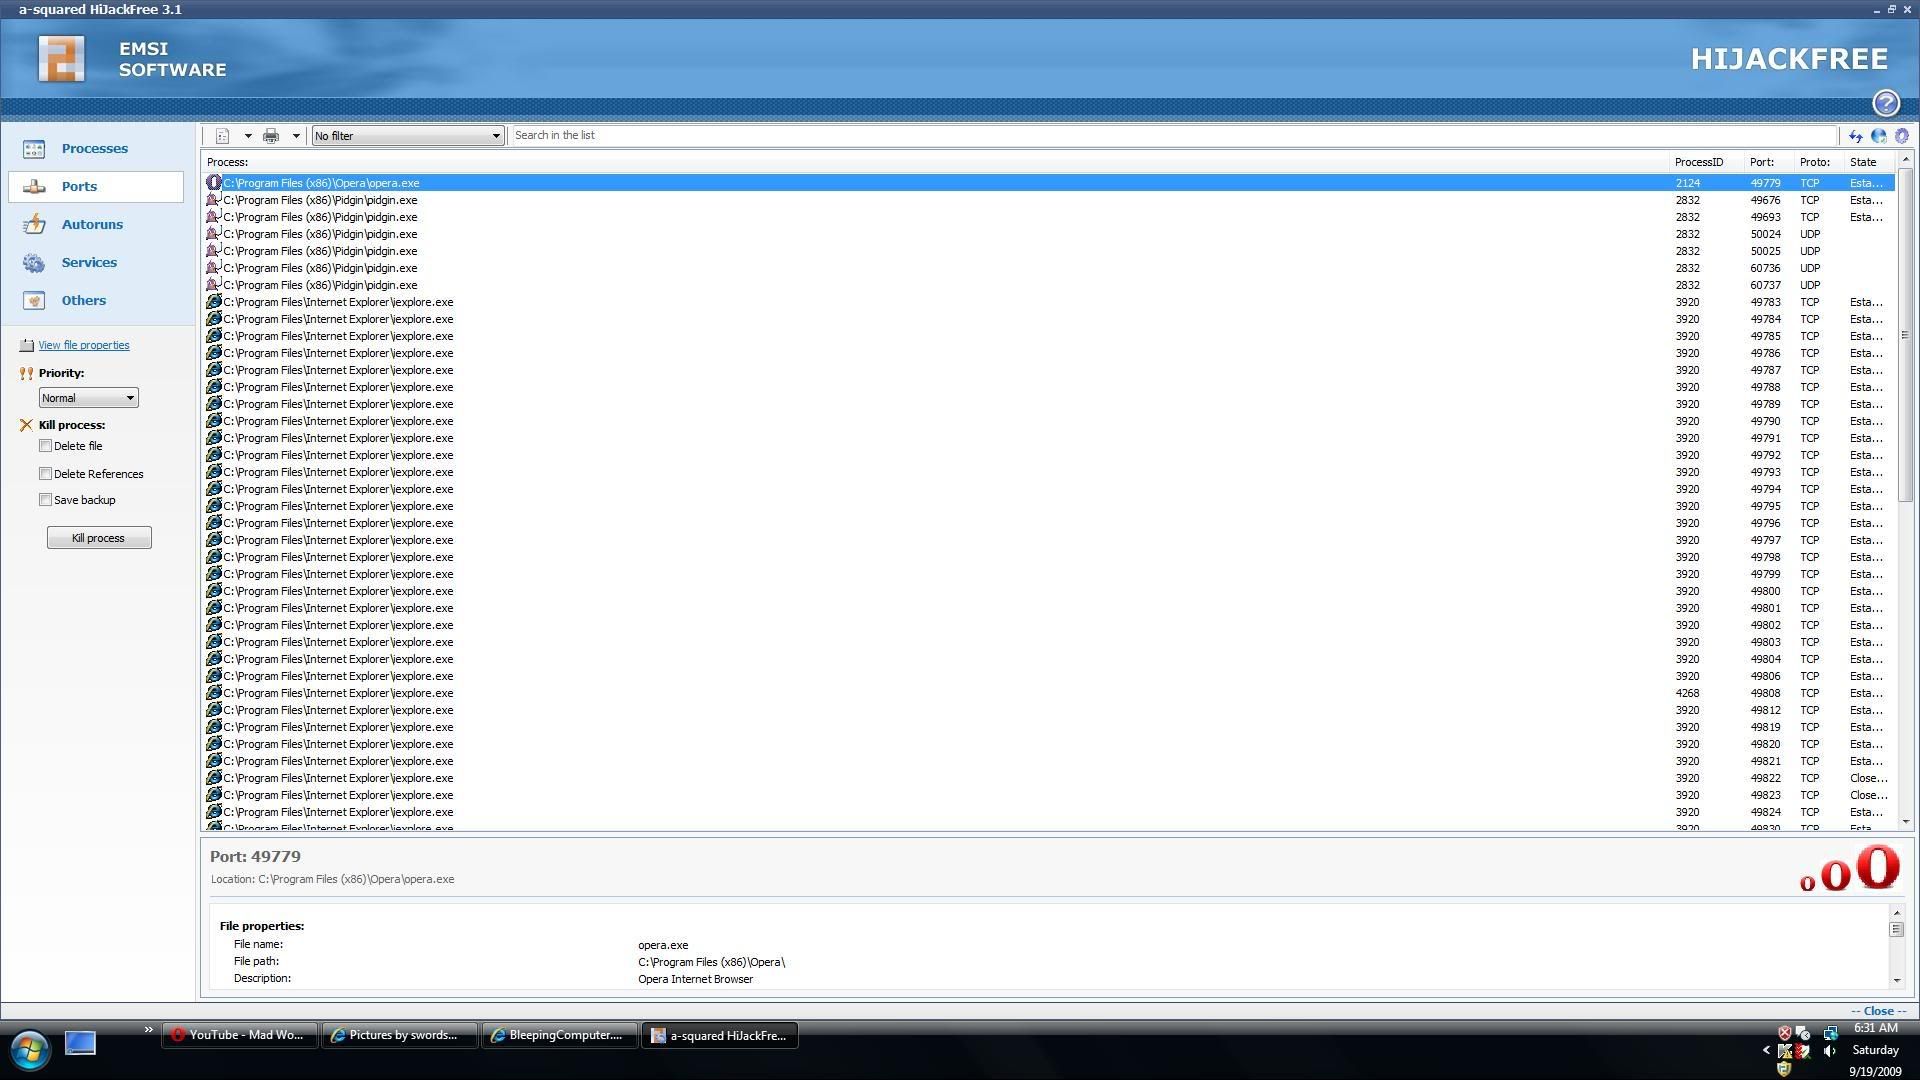Click the EMSI Software logo
This screenshot has height=1080, width=1920.
(62, 59)
